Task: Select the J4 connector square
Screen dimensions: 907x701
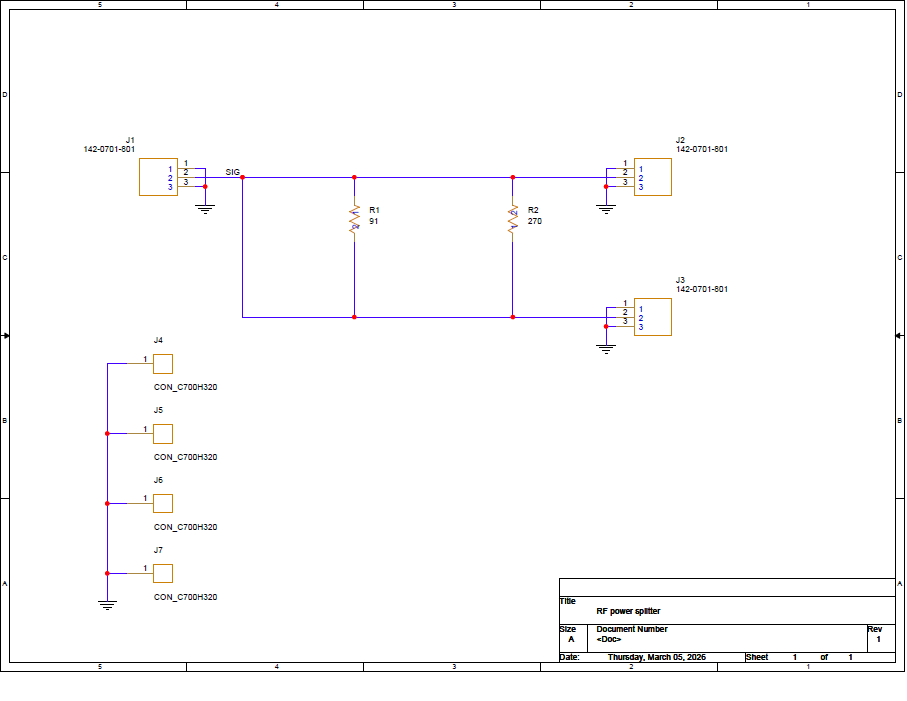Action: click(163, 364)
